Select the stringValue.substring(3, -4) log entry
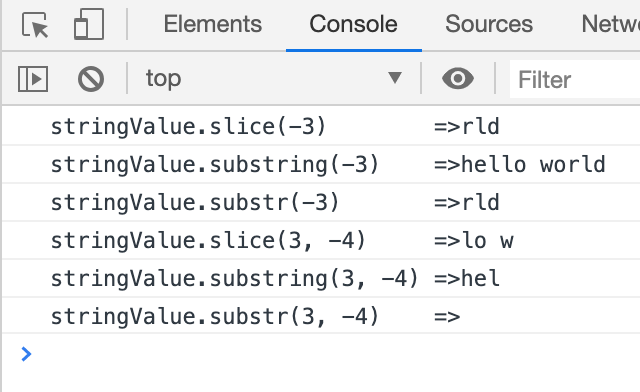This screenshot has height=392, width=640. 321,278
